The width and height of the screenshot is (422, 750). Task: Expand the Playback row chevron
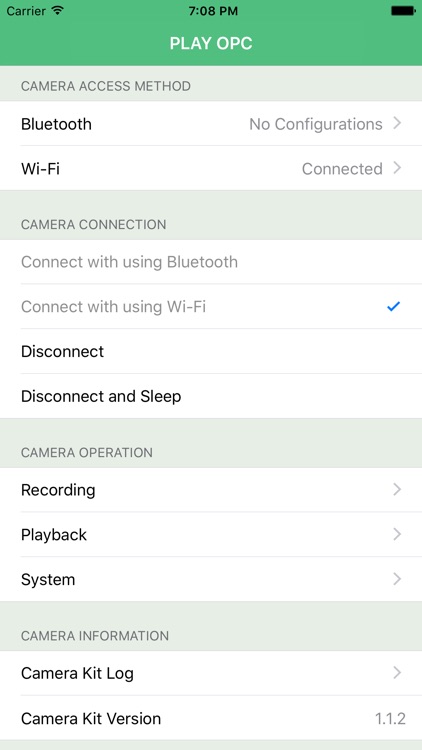(x=397, y=534)
